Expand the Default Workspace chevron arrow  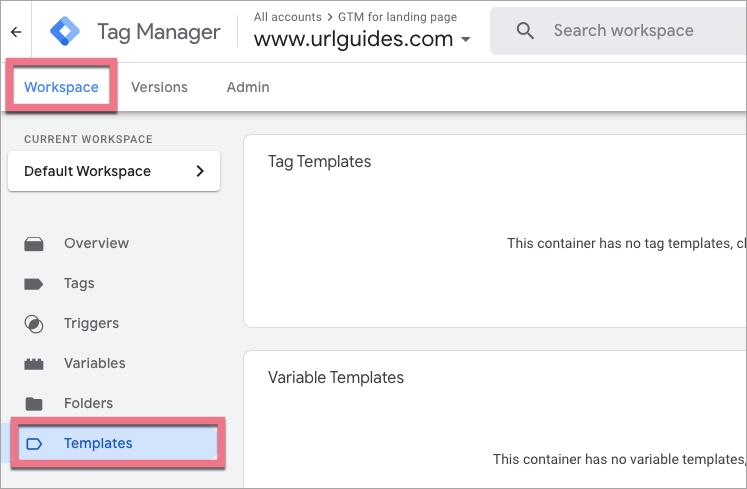click(x=200, y=171)
